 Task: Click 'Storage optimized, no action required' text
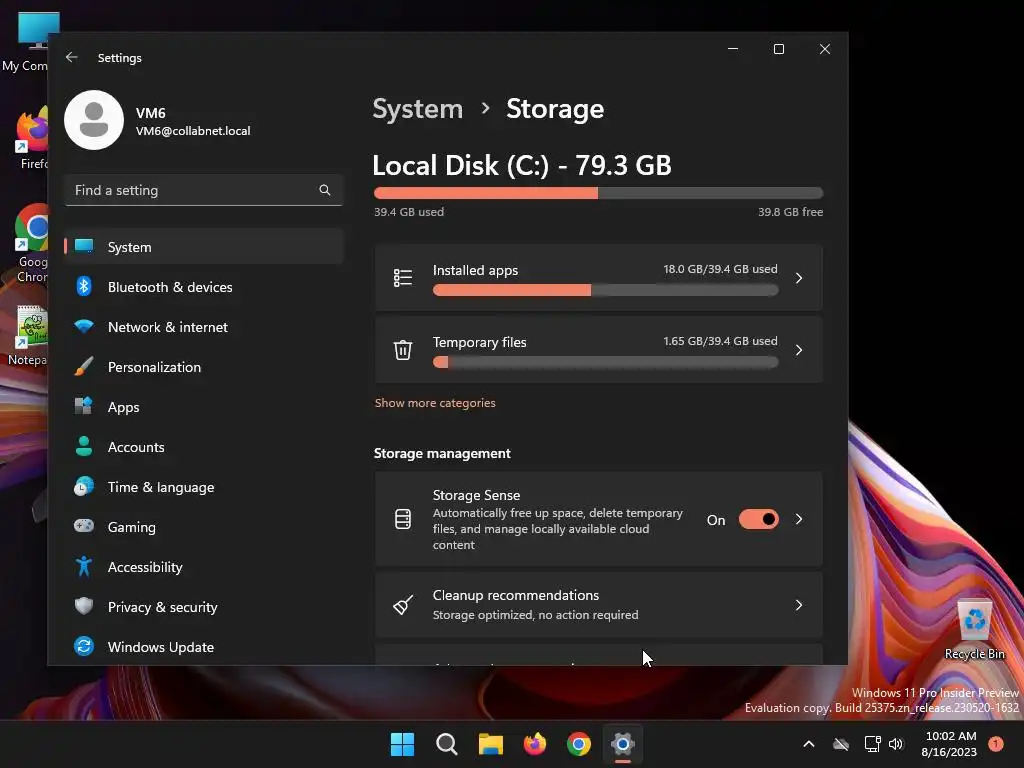536,615
